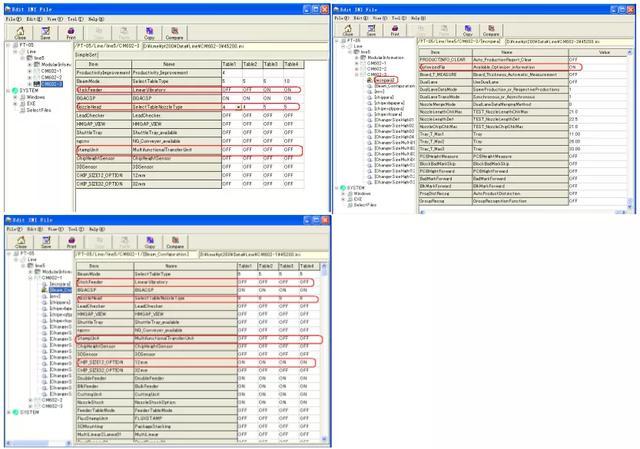Select SelectFiles tree item in top-left window
This screenshot has height=449, width=640.
(x=39, y=110)
